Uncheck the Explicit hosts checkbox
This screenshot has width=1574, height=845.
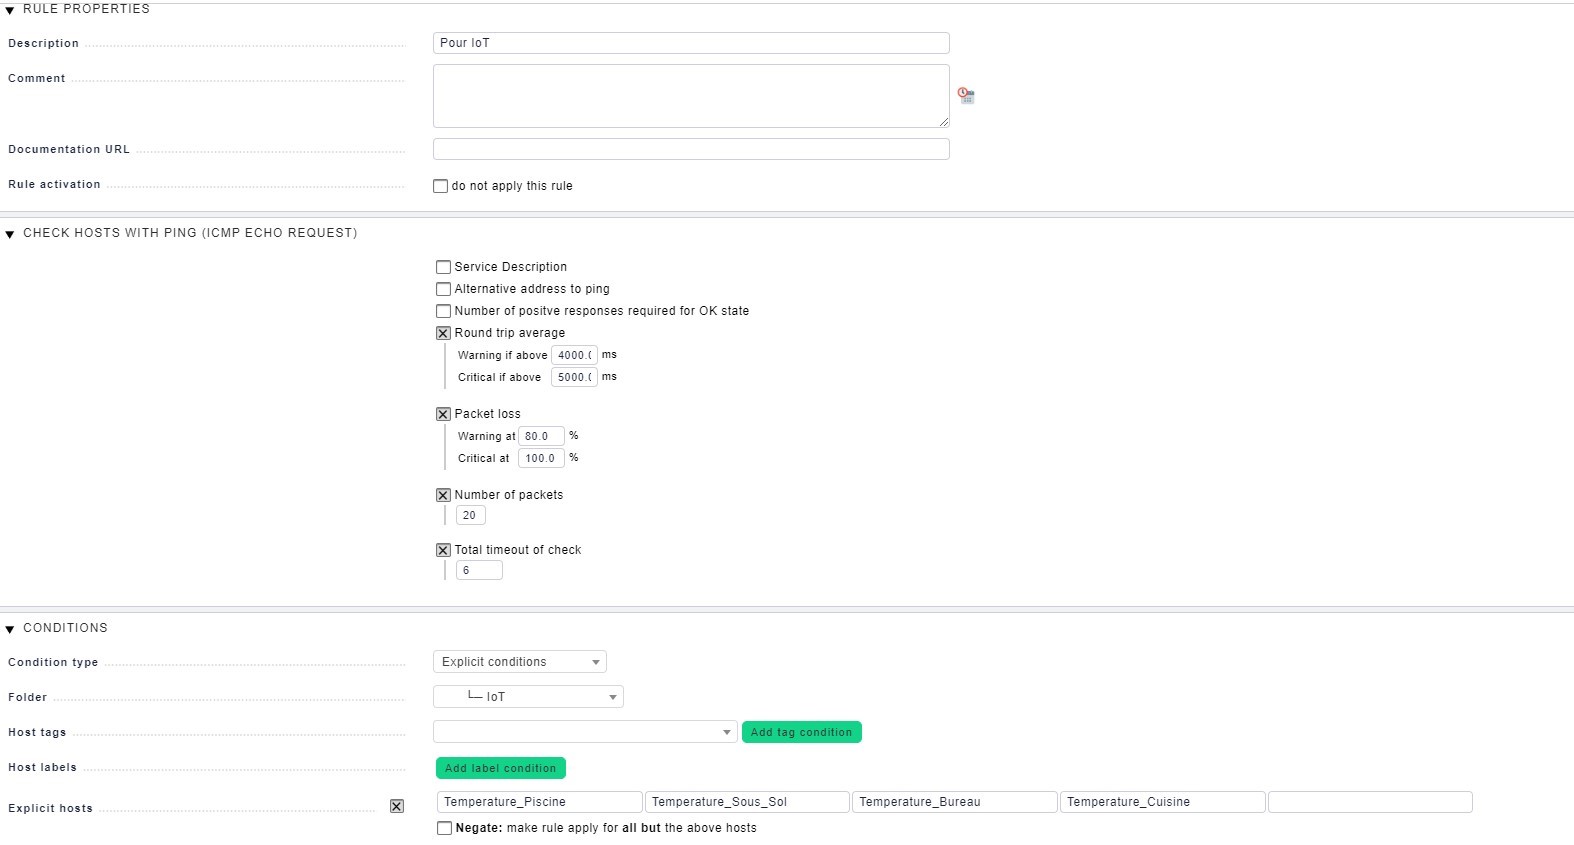coord(397,806)
